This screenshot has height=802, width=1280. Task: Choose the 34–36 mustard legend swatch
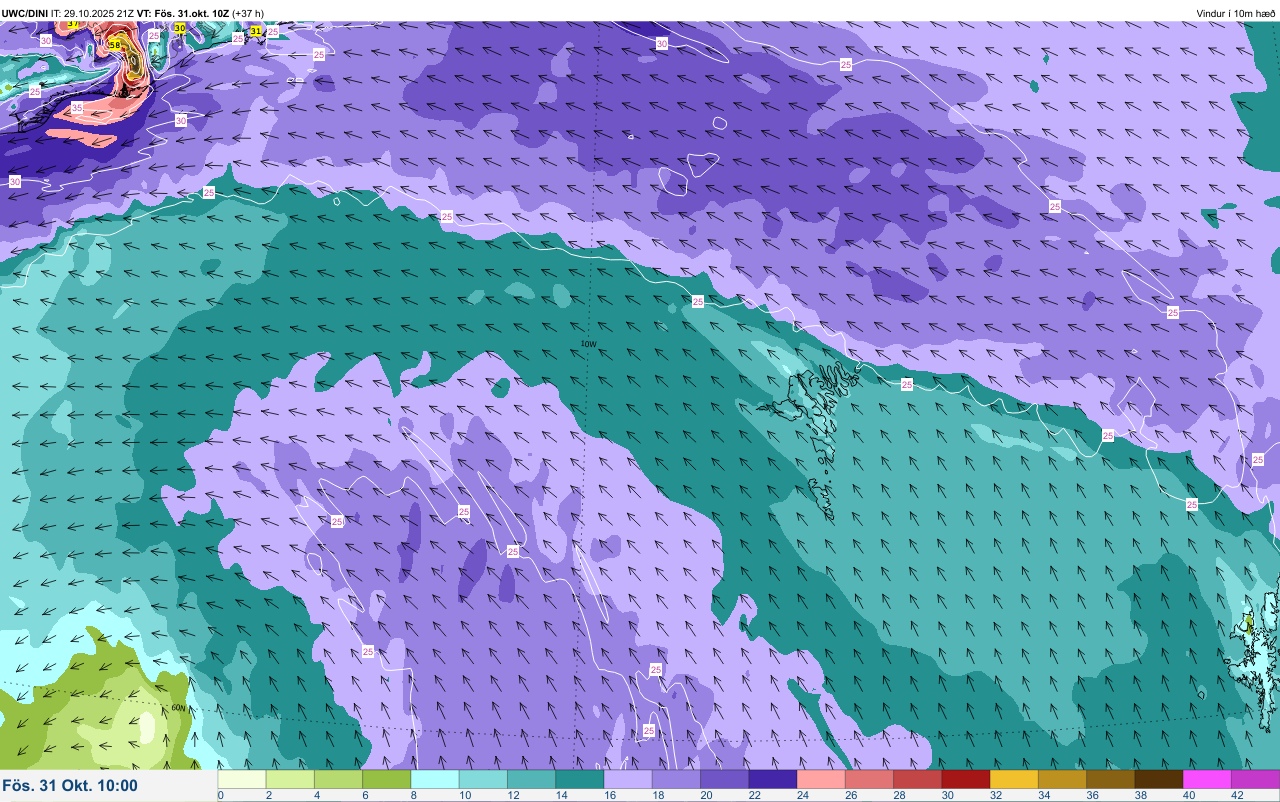pyautogui.click(x=1062, y=779)
